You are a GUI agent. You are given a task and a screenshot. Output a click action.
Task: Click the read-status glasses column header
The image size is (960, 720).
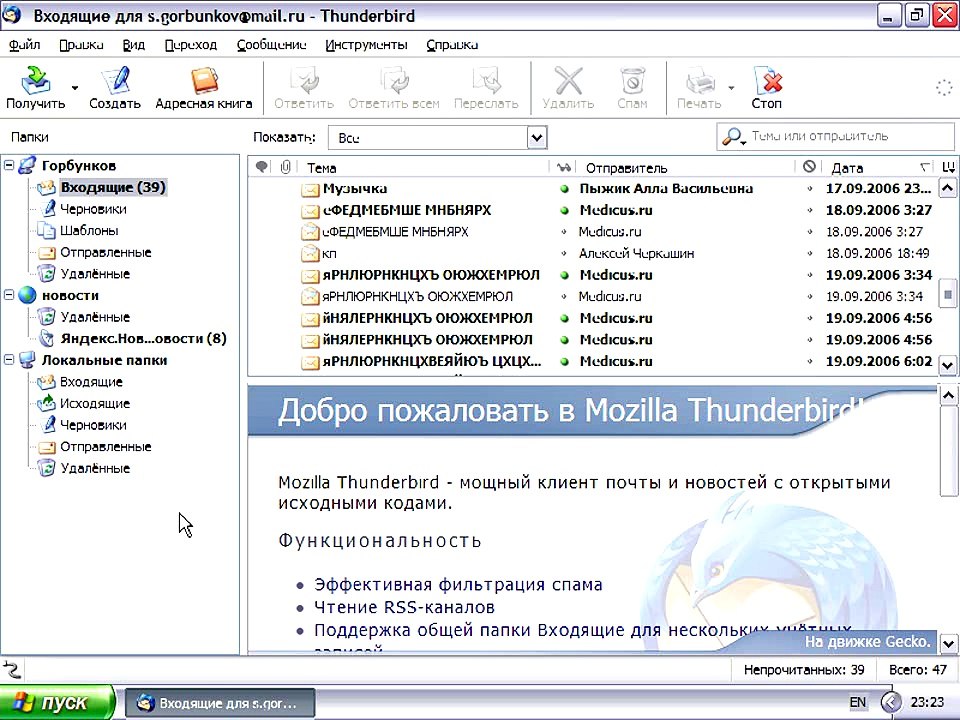pyautogui.click(x=563, y=167)
